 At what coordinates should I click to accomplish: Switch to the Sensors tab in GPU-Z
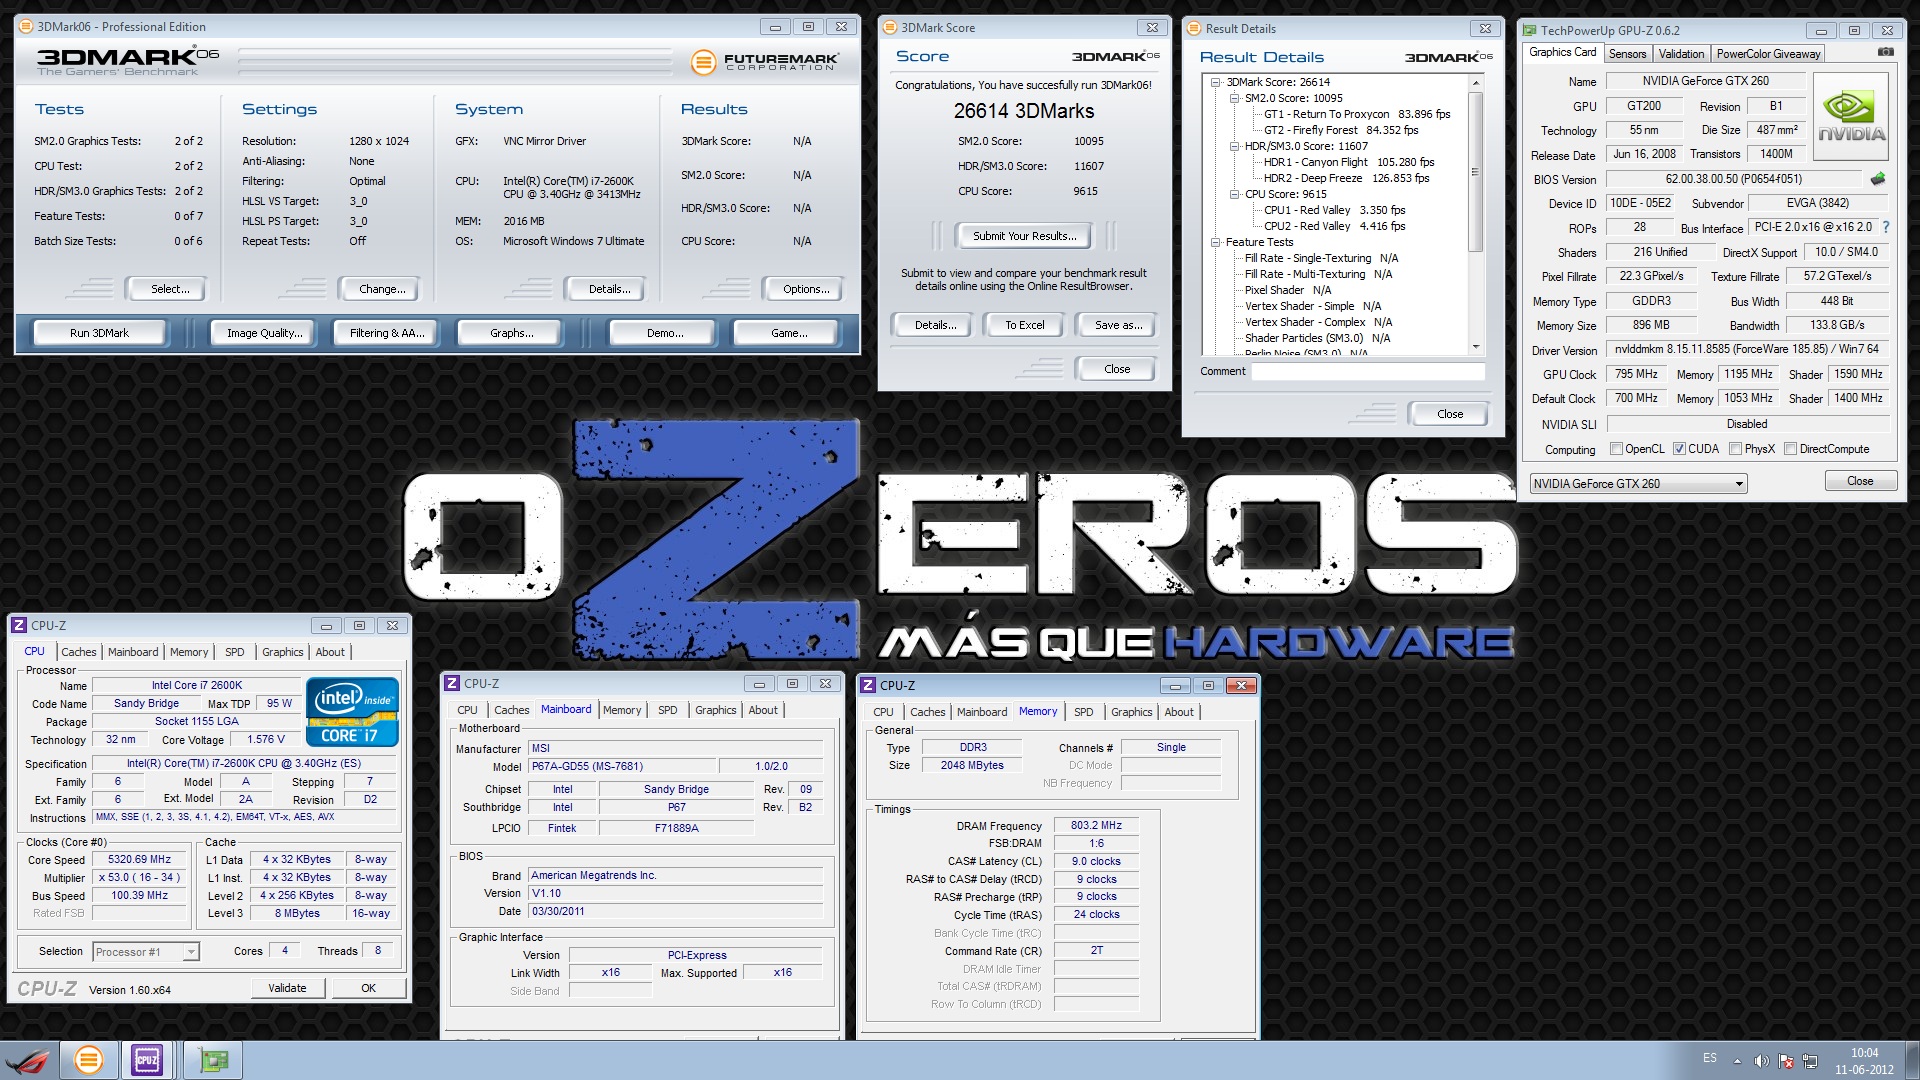1627,54
